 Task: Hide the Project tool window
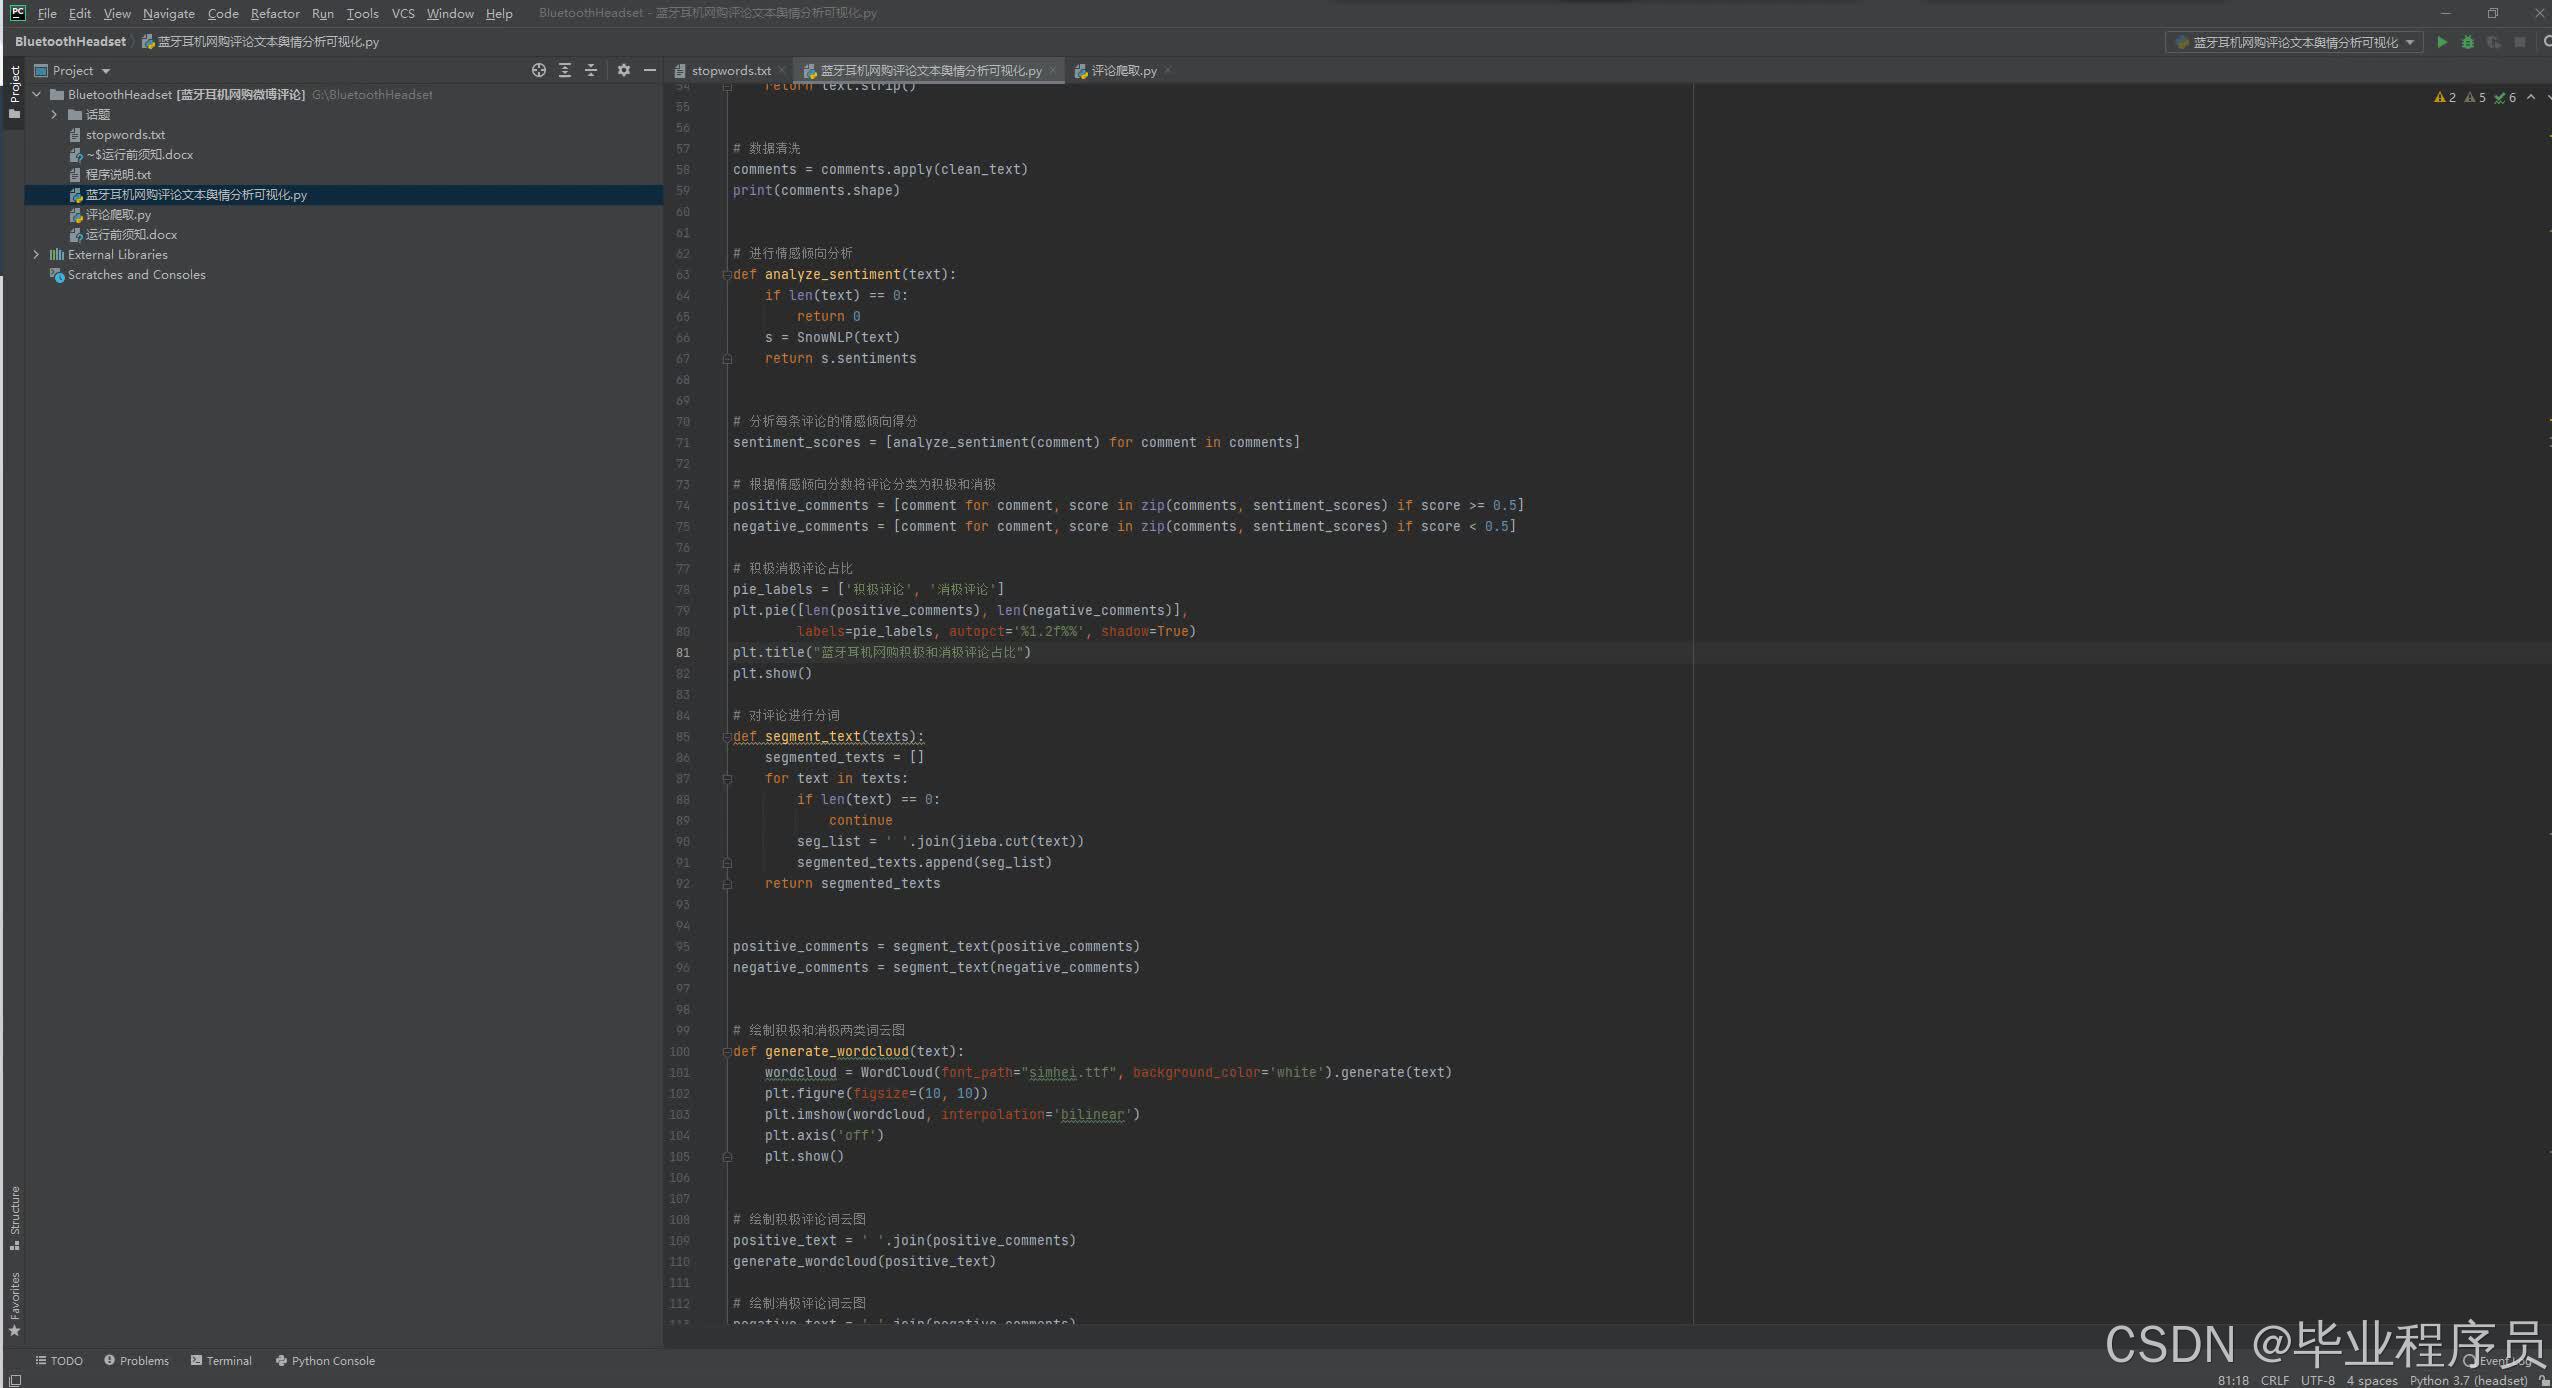[650, 70]
